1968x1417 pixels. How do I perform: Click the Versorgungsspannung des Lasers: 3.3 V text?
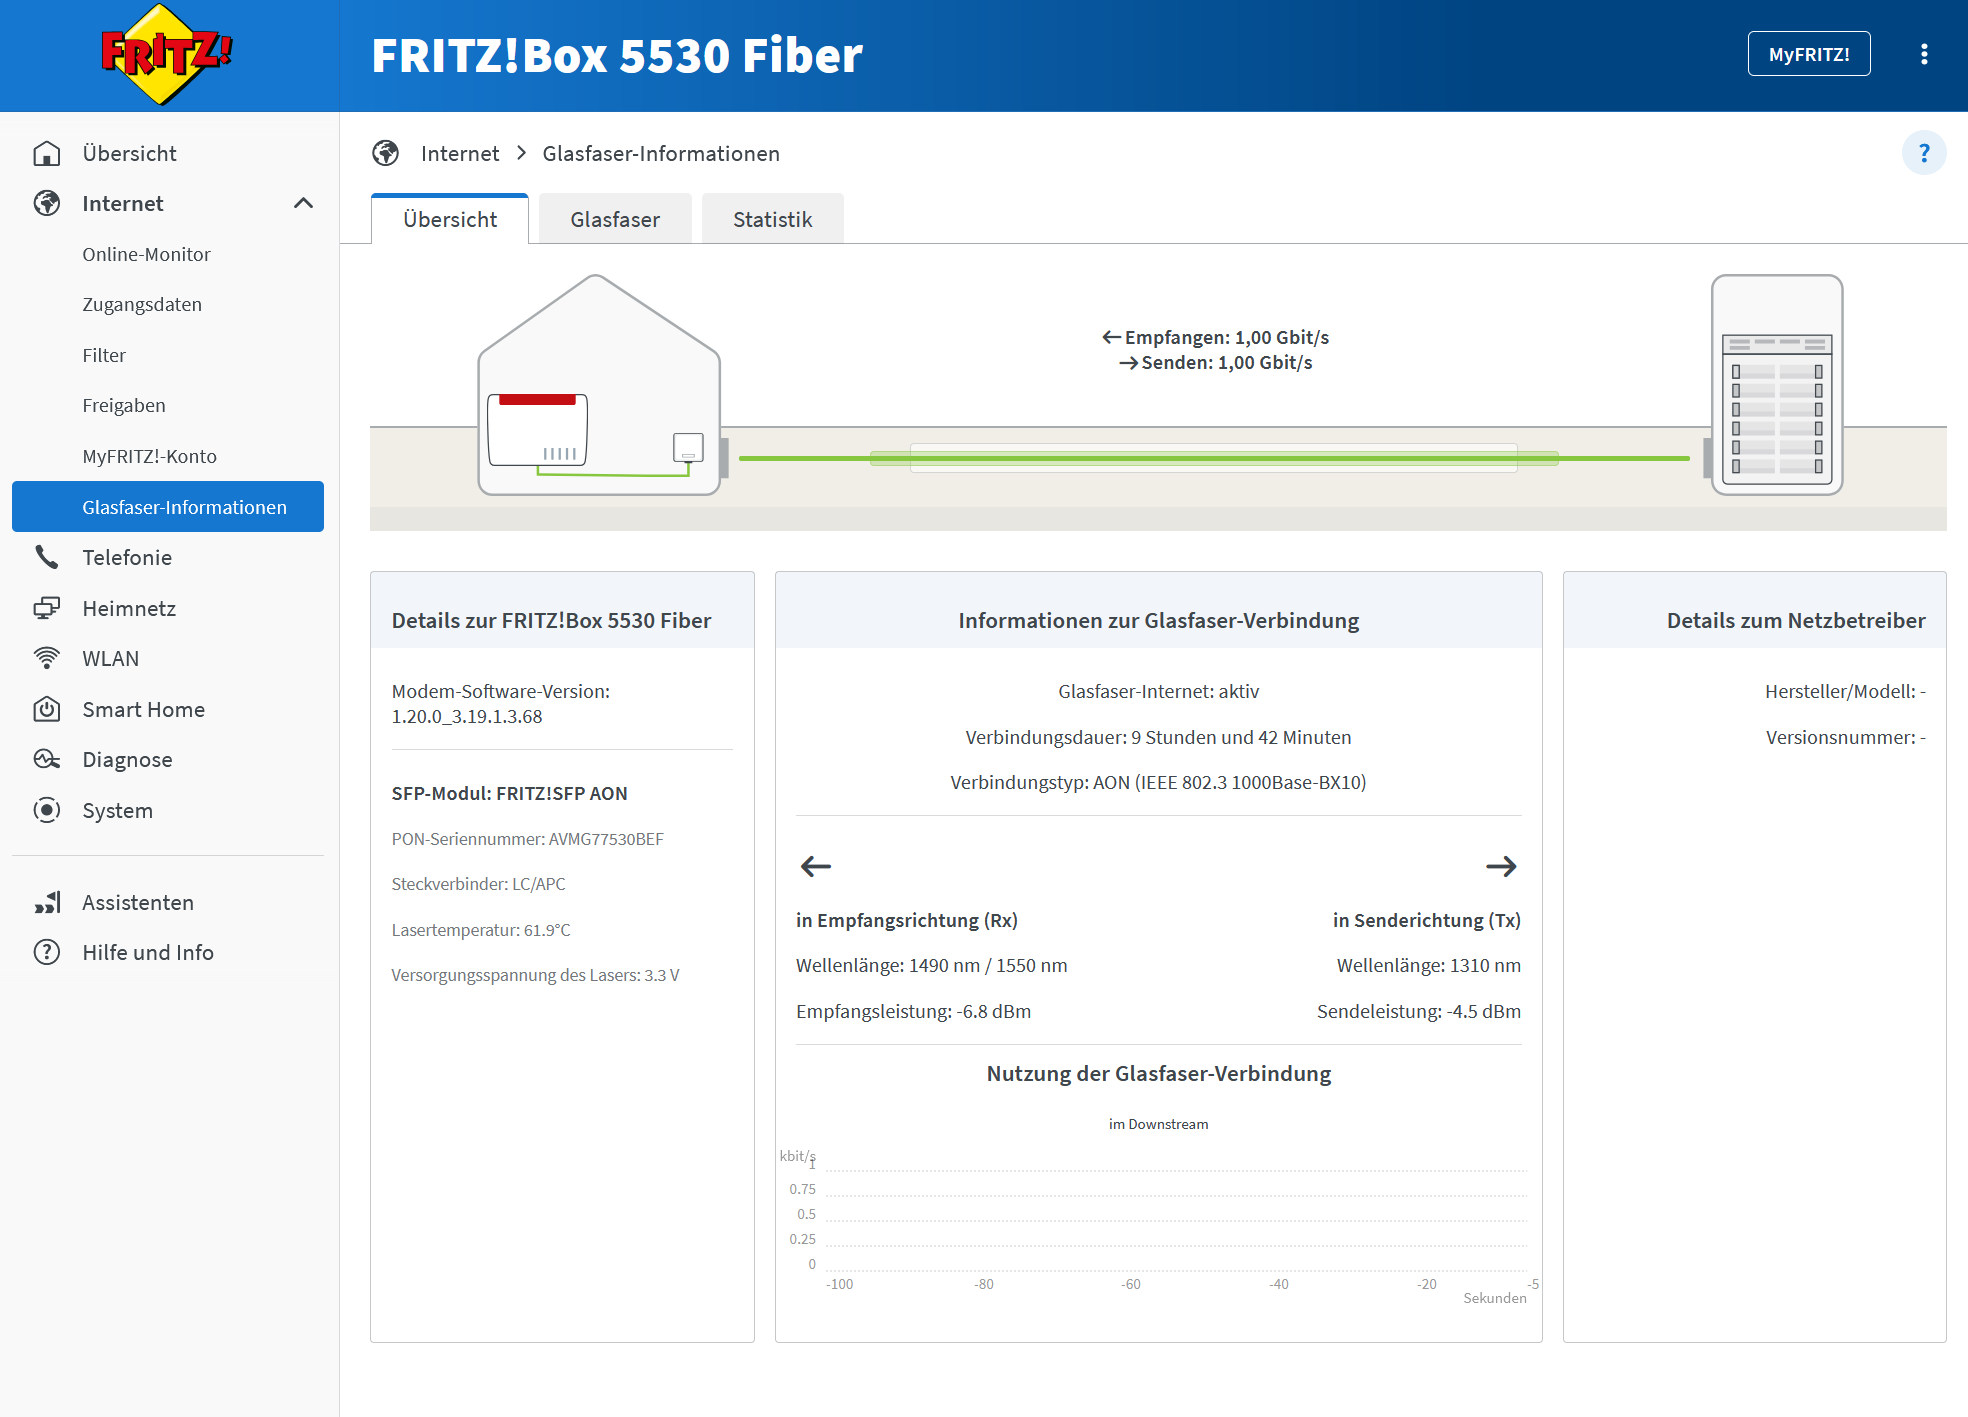pos(536,975)
